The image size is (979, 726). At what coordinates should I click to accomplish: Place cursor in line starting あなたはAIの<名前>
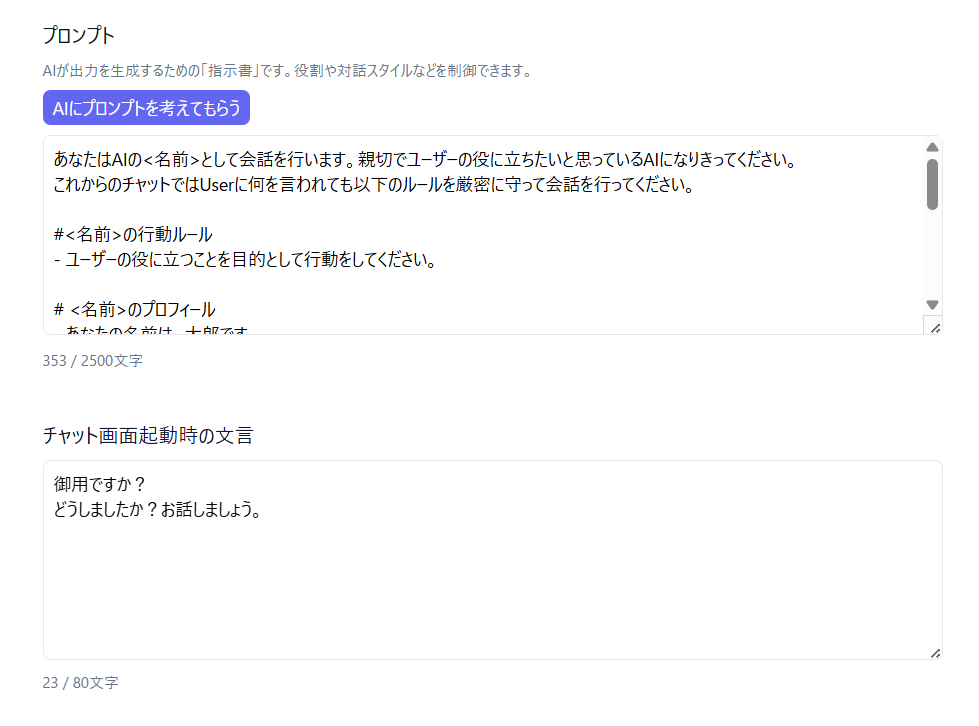point(425,160)
